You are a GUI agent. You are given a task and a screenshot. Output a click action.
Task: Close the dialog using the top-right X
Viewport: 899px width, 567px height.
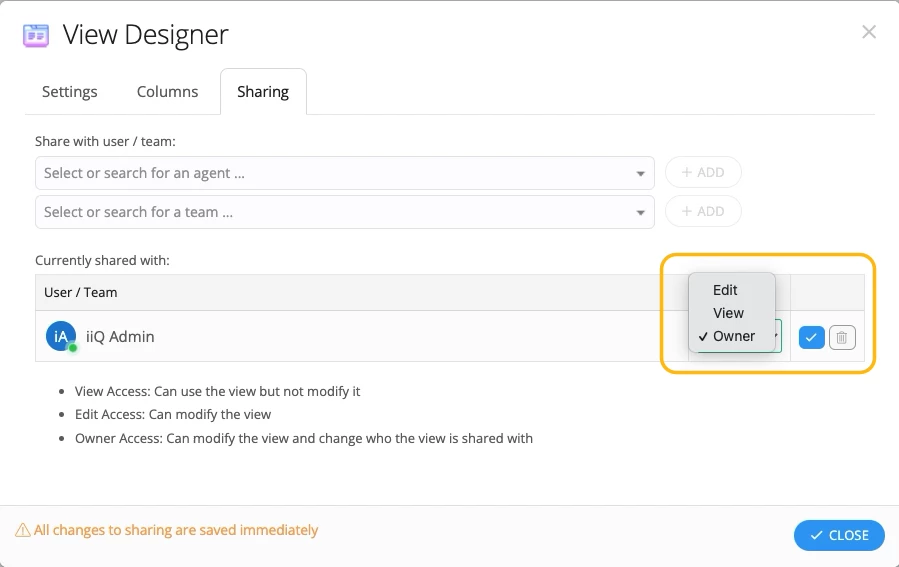pos(869,32)
